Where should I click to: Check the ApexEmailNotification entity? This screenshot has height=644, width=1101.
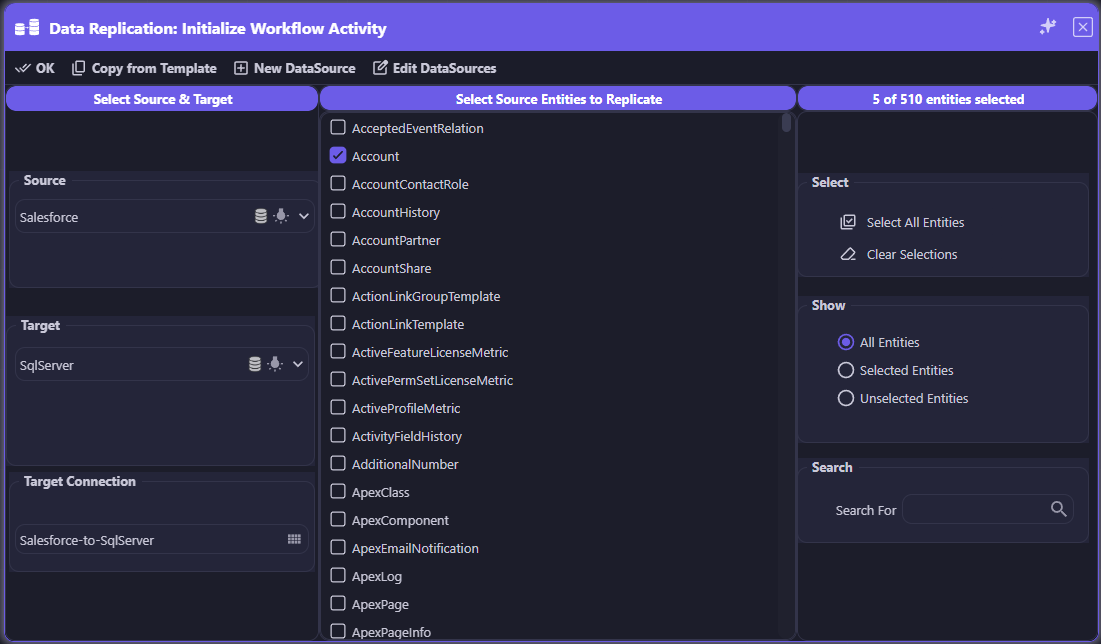coord(338,547)
